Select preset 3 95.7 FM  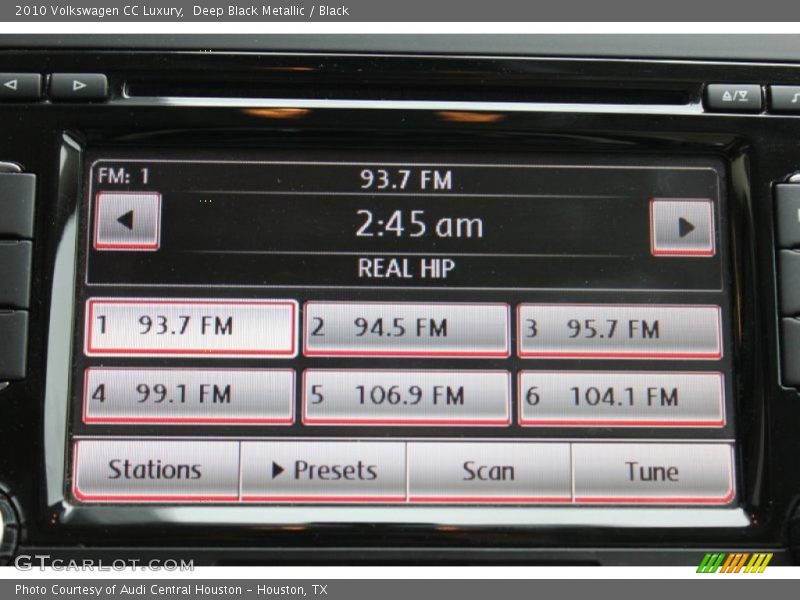pos(619,331)
